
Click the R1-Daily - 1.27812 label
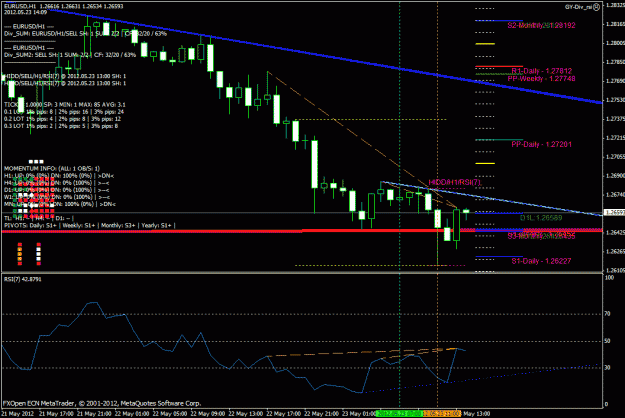pos(542,71)
